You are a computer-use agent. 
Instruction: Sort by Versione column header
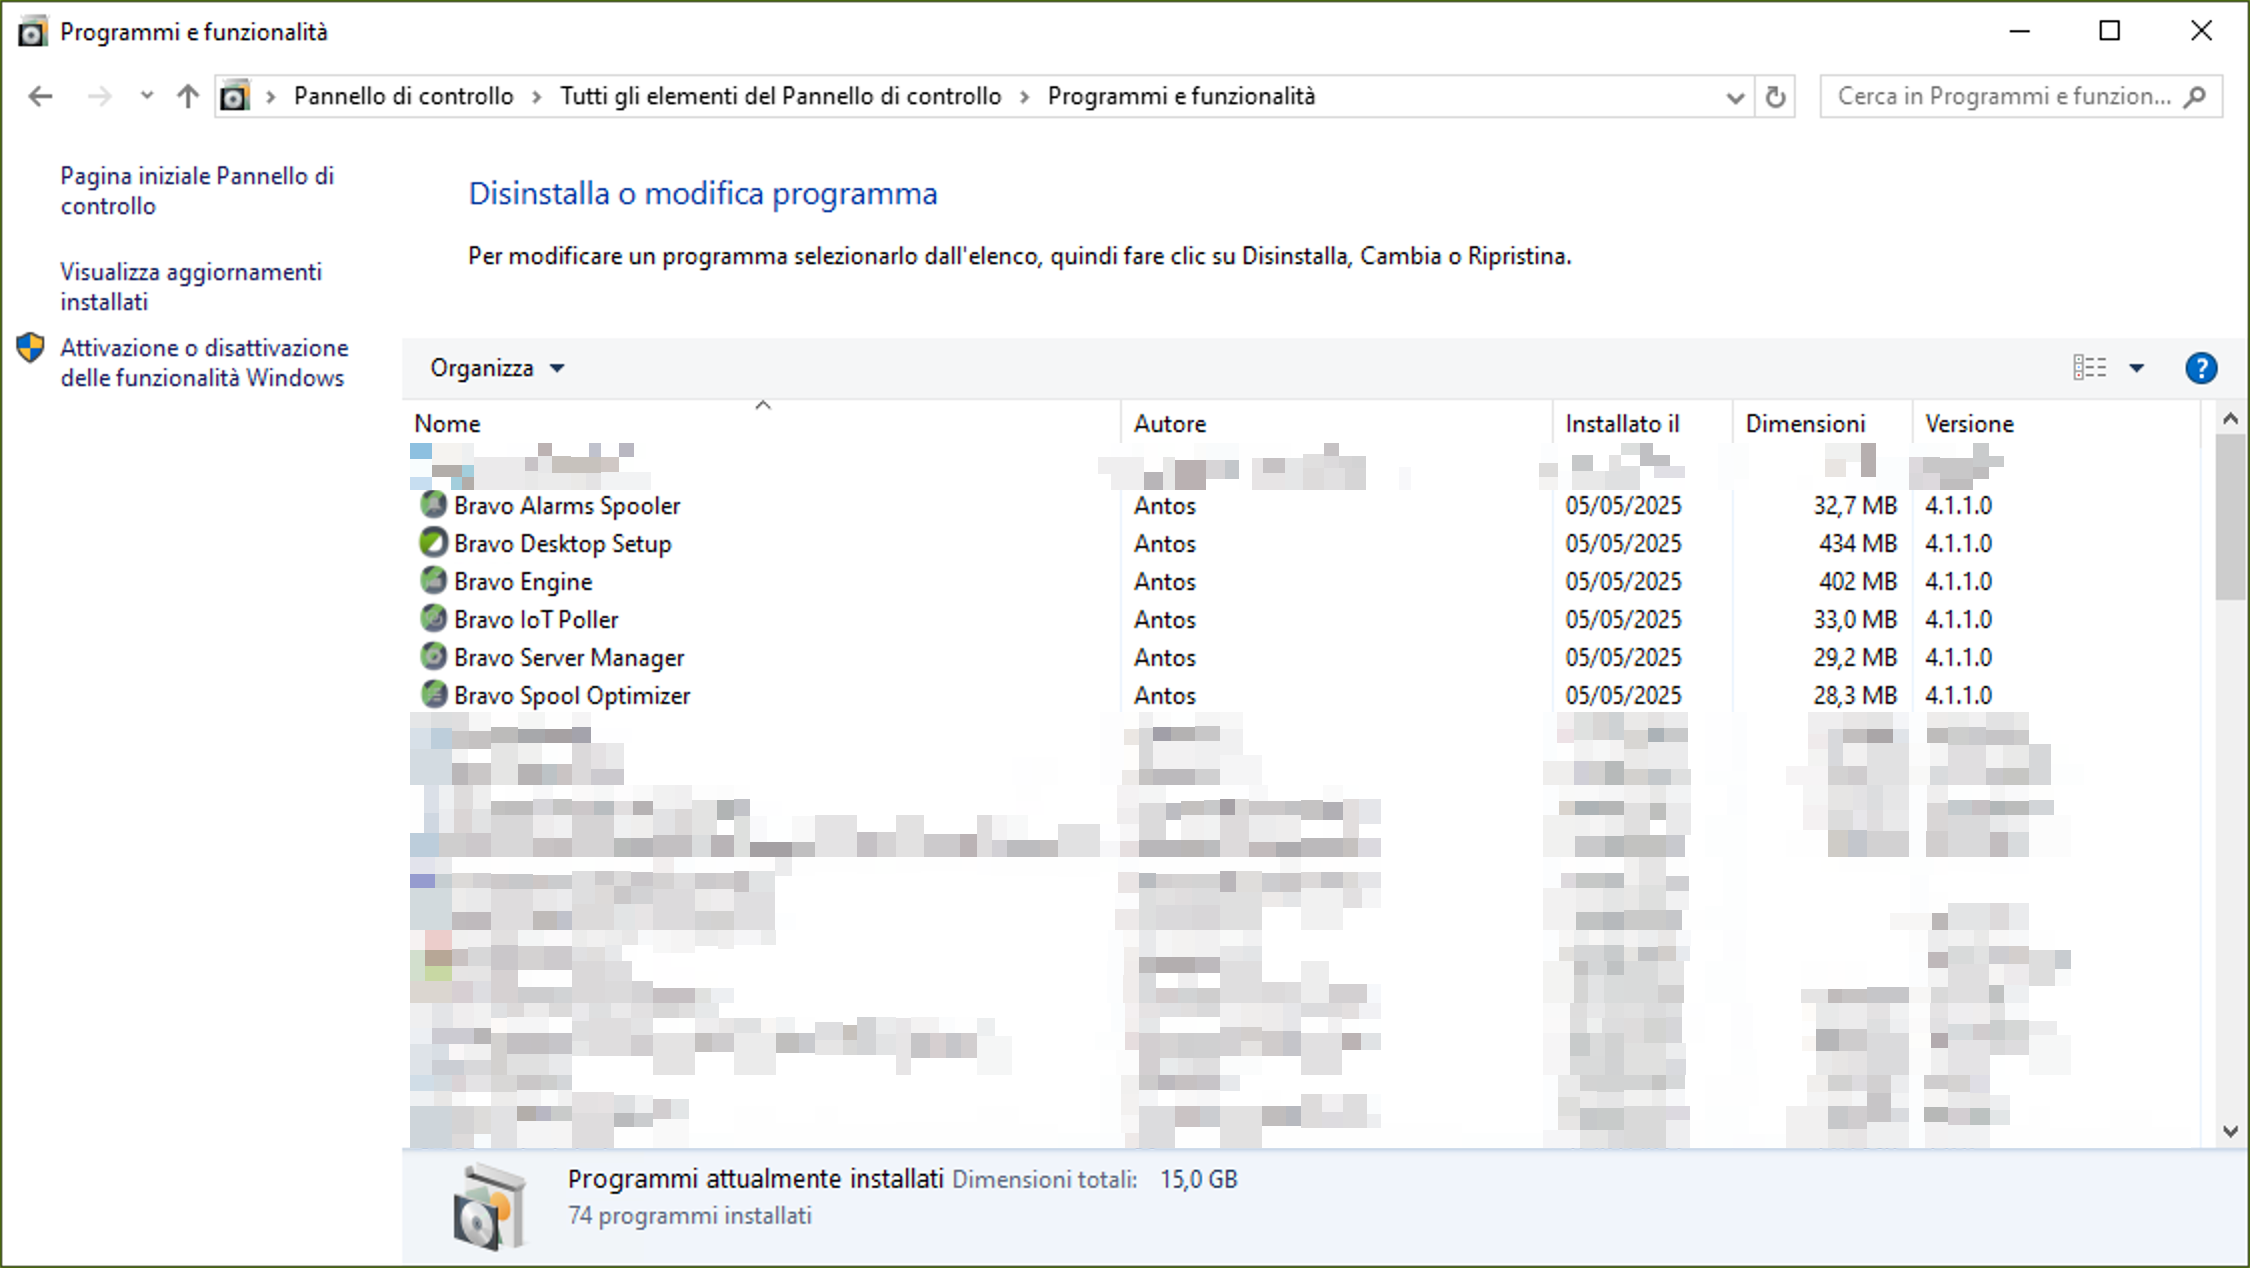(2057, 424)
